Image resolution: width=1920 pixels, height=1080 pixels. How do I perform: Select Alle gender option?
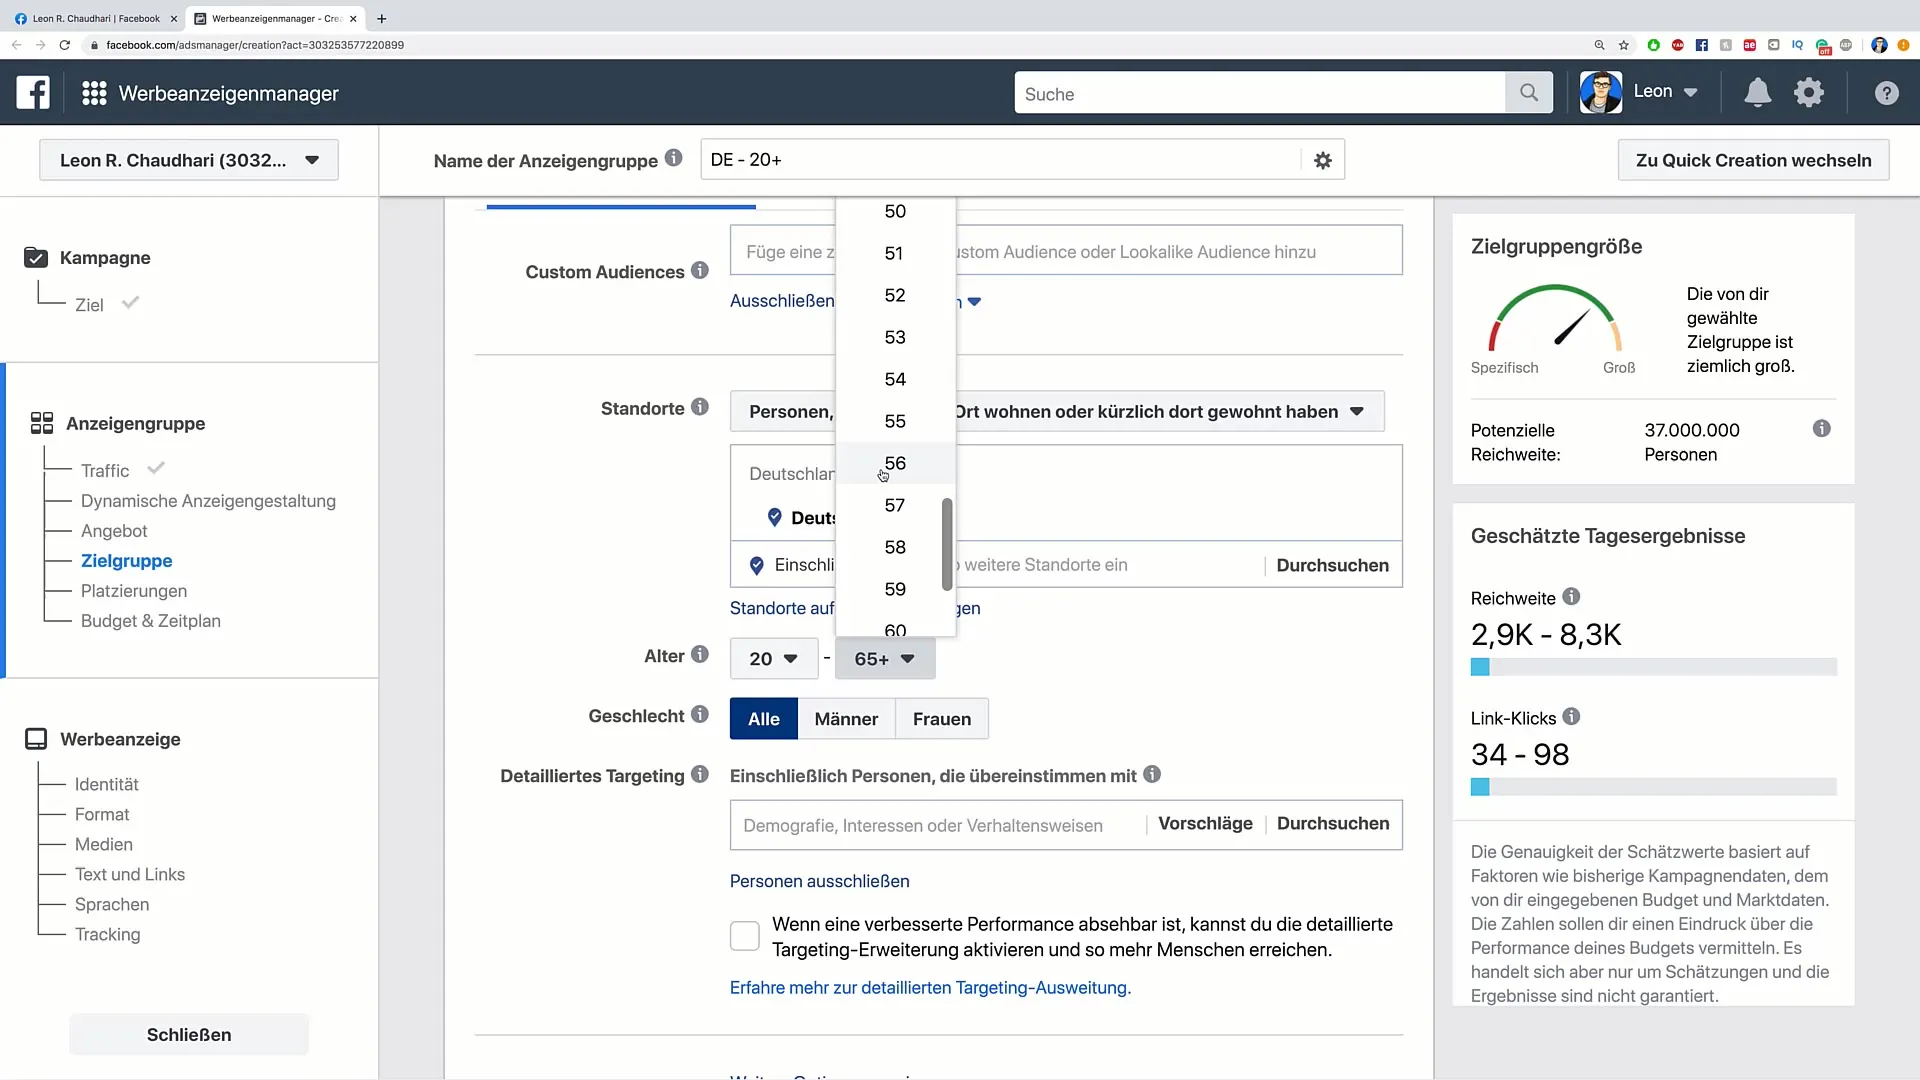764,719
